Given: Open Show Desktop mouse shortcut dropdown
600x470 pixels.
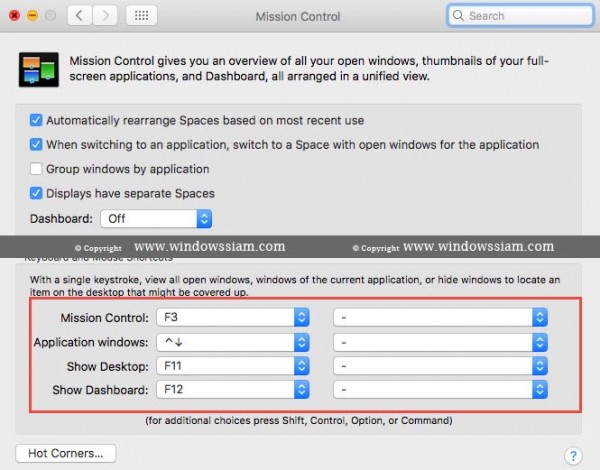Looking at the screenshot, I should point(440,366).
